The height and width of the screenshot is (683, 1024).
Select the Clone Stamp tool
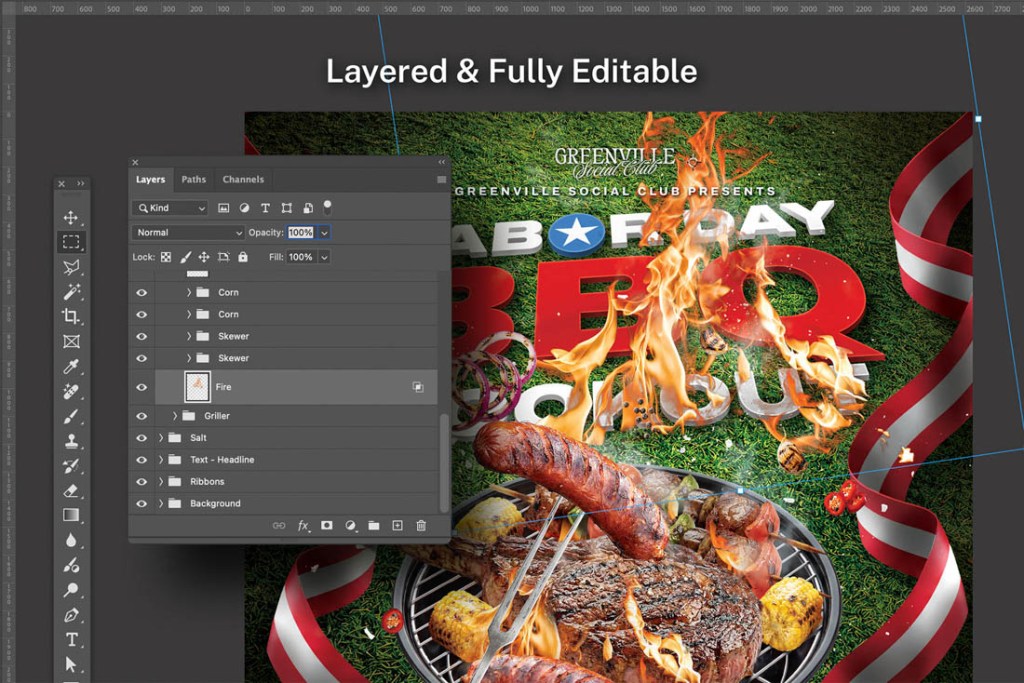click(71, 441)
